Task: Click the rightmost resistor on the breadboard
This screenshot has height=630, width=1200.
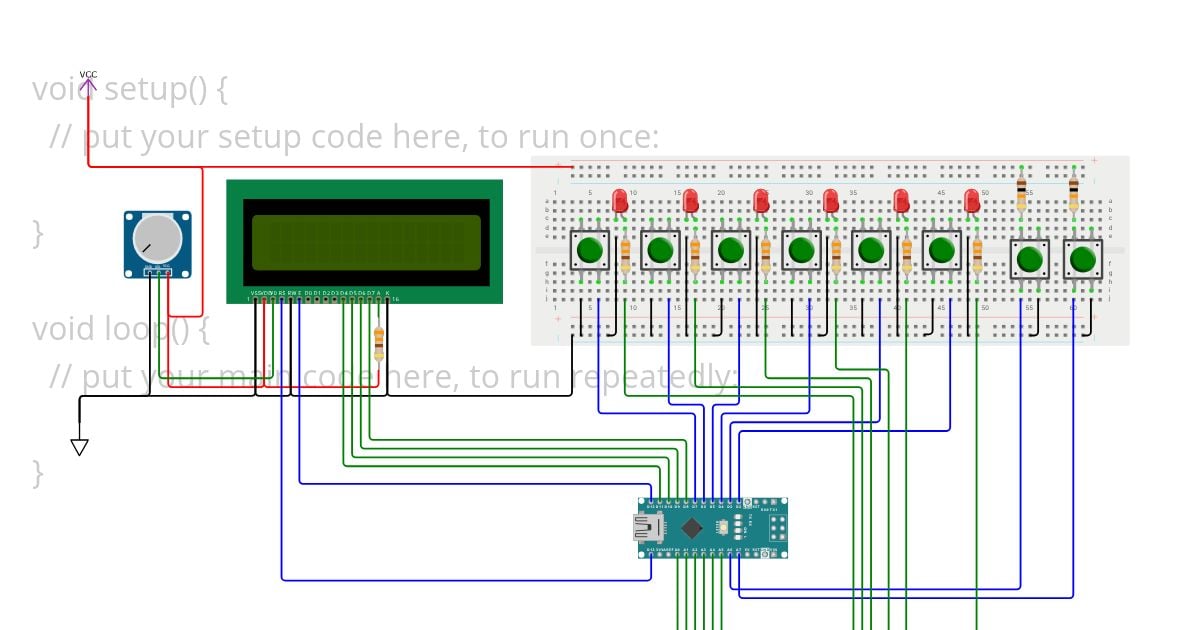Action: pyautogui.click(x=1073, y=192)
